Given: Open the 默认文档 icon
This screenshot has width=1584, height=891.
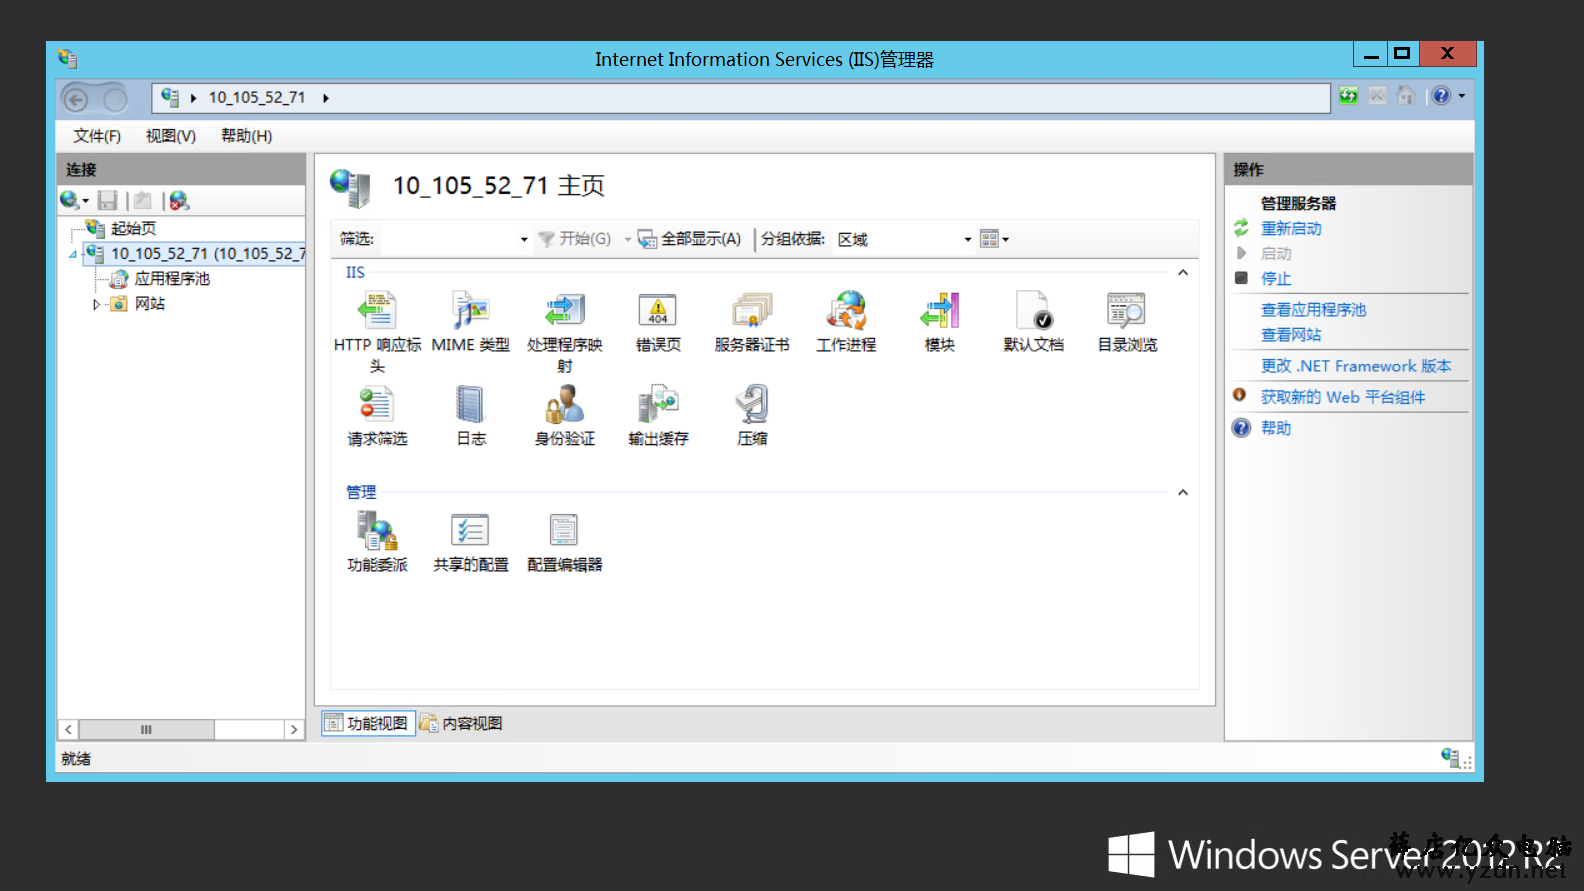Looking at the screenshot, I should tap(1033, 312).
